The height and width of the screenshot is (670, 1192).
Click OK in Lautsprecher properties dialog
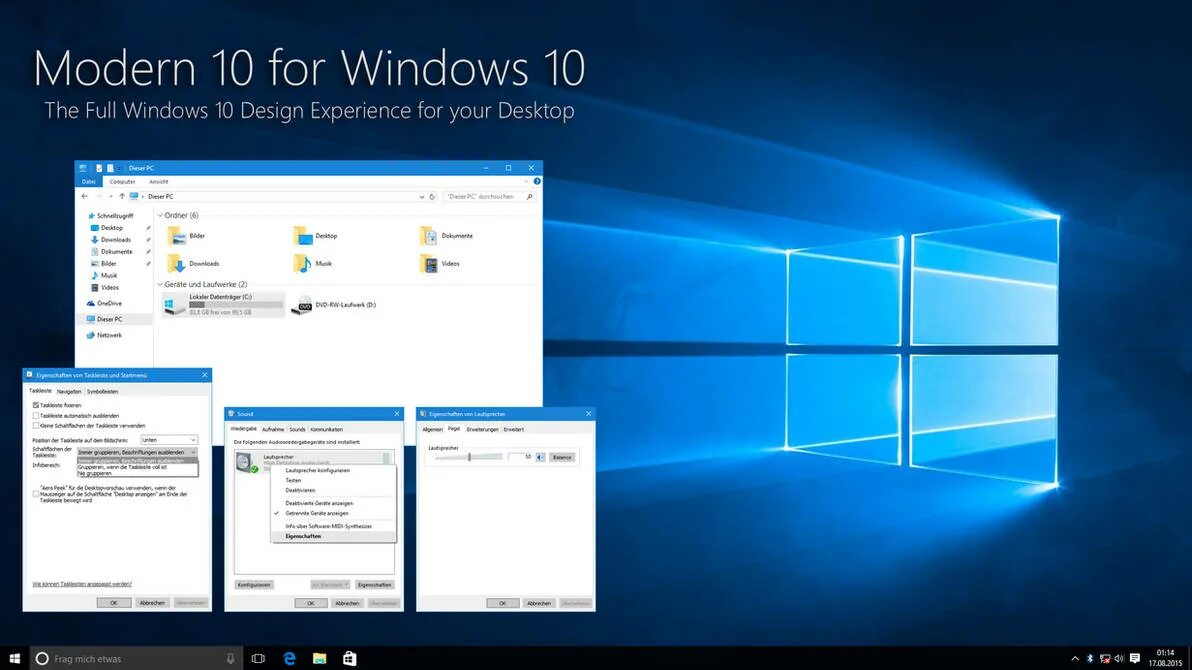[502, 603]
